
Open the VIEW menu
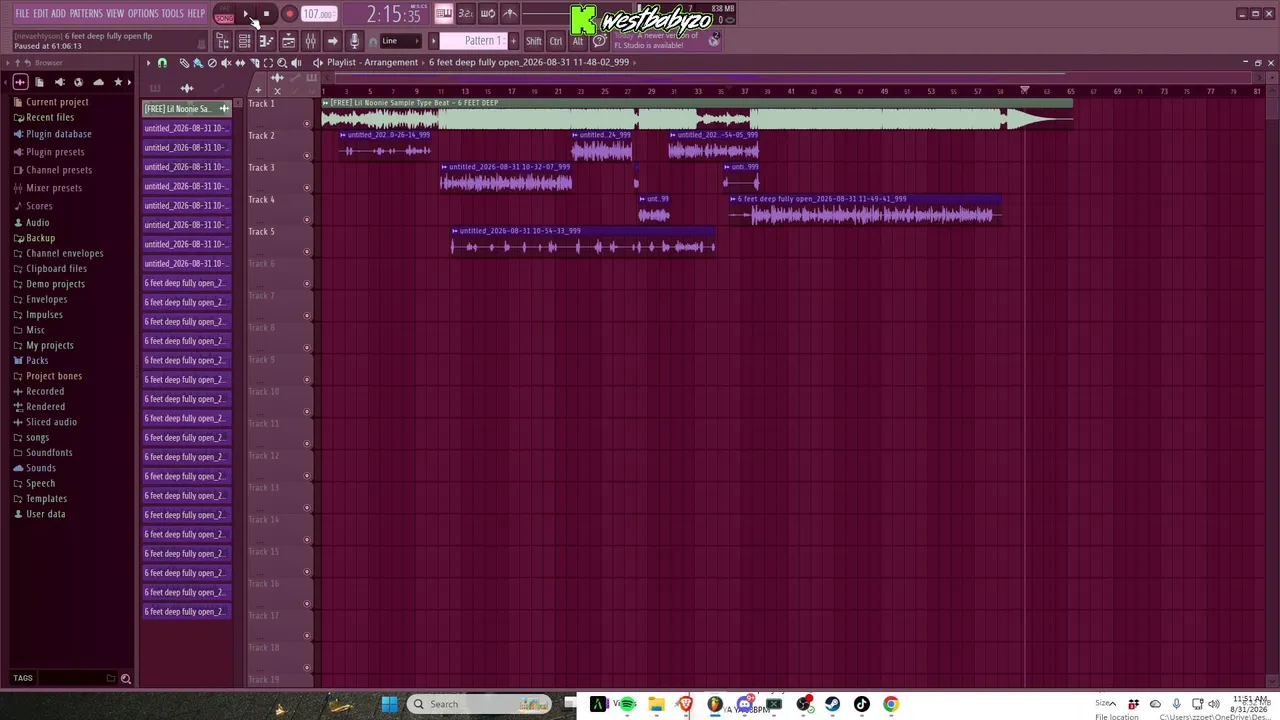pyautogui.click(x=115, y=14)
